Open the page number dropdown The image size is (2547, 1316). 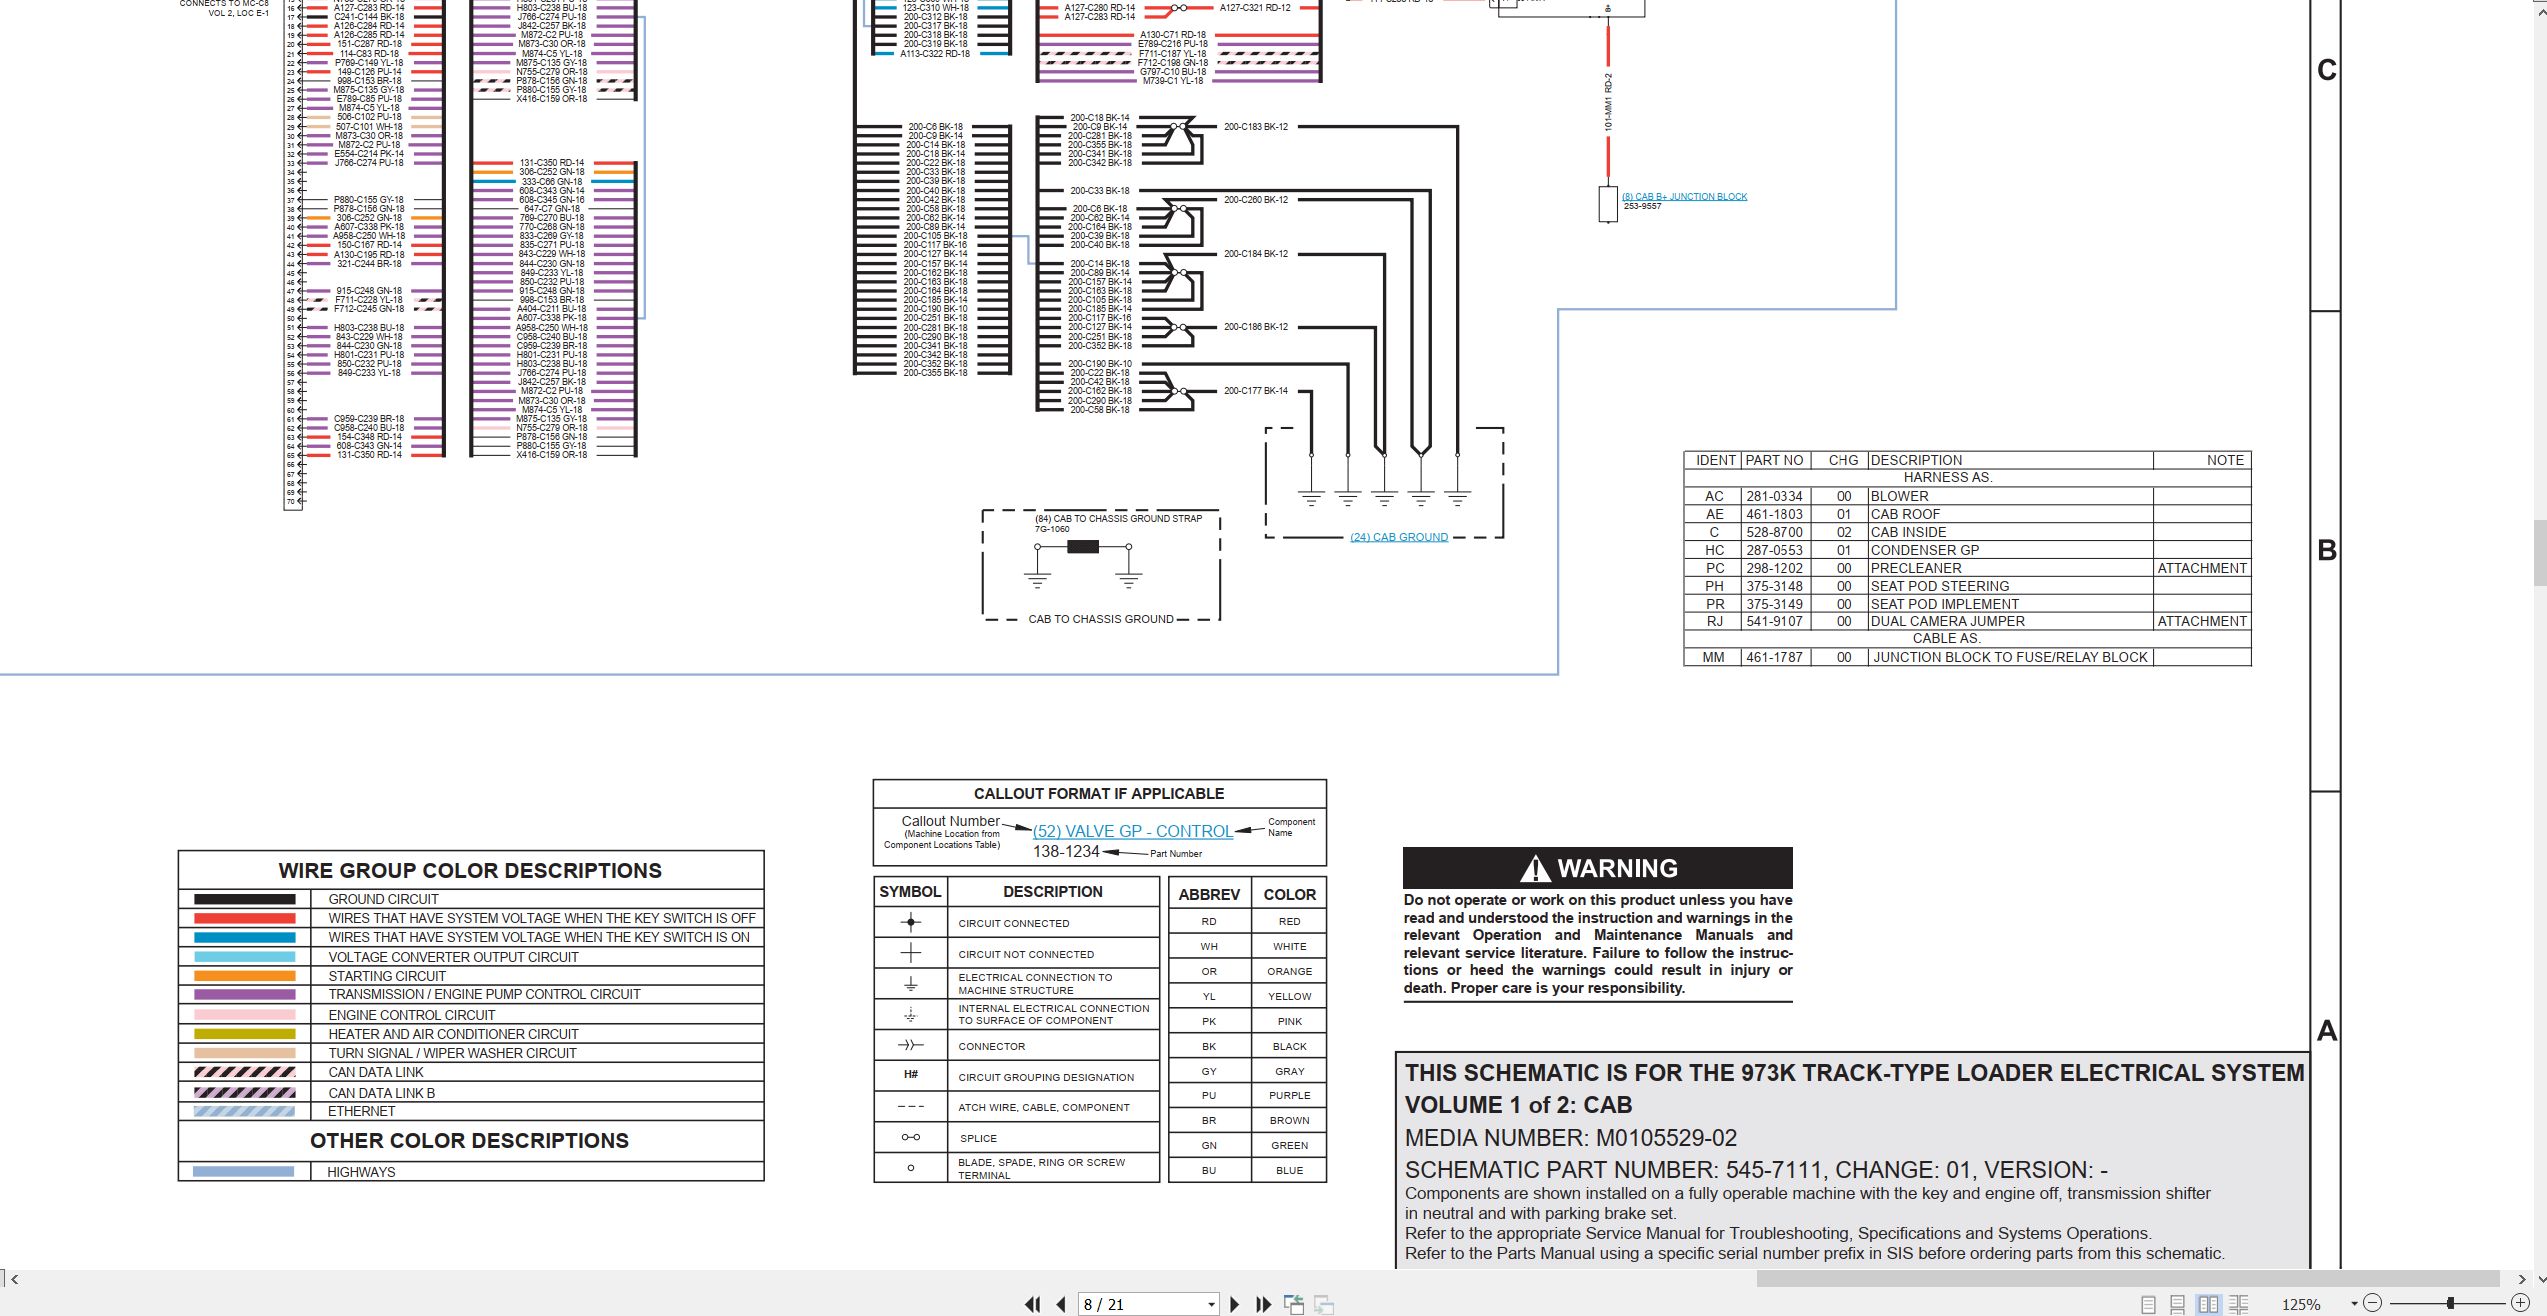click(1211, 1304)
